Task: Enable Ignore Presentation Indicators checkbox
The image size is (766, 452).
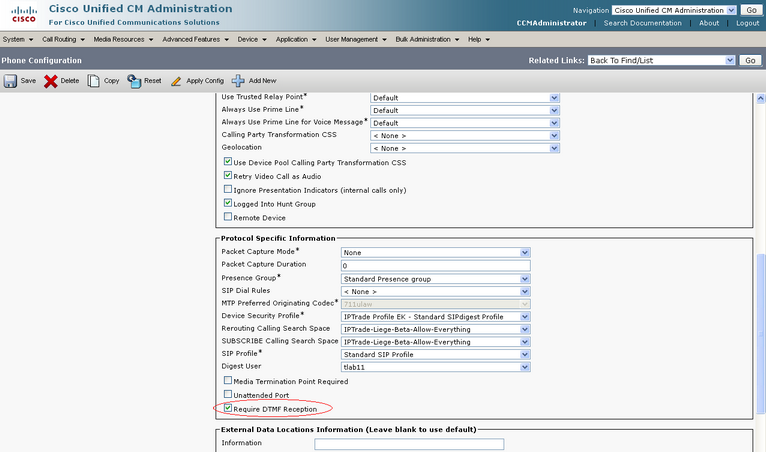Action: (228, 189)
